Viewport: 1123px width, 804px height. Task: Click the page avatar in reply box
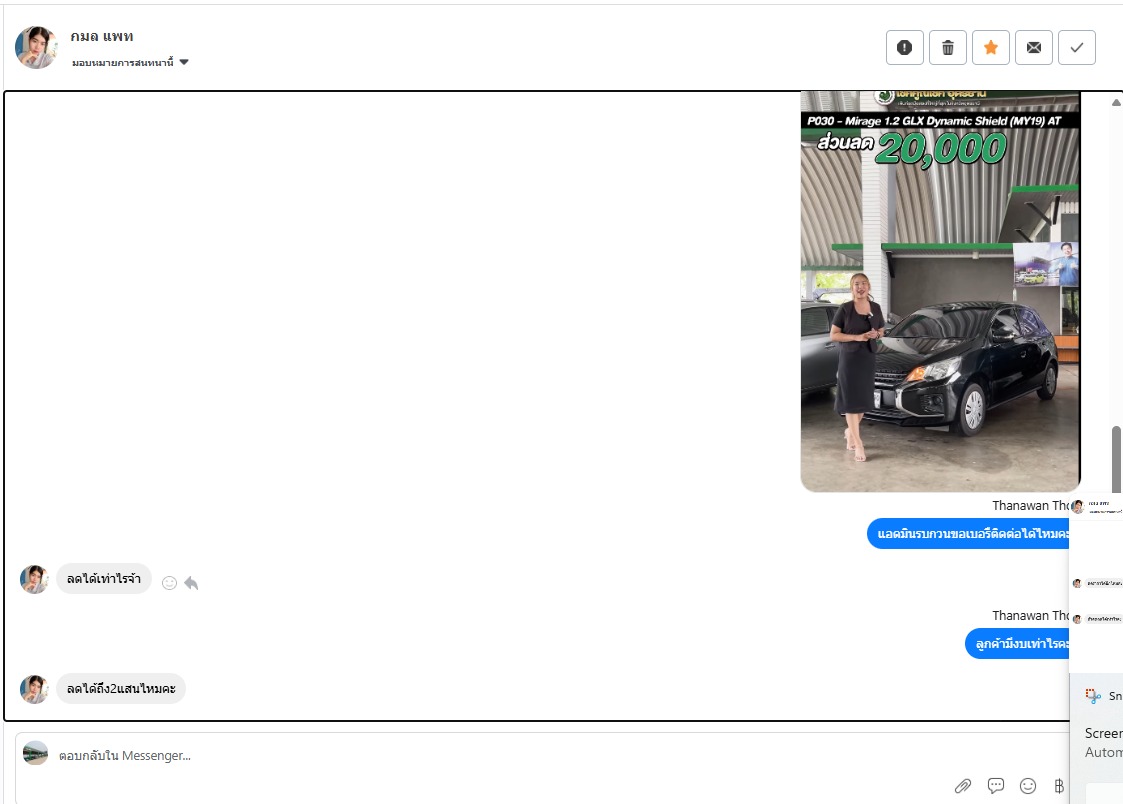pyautogui.click(x=35, y=753)
